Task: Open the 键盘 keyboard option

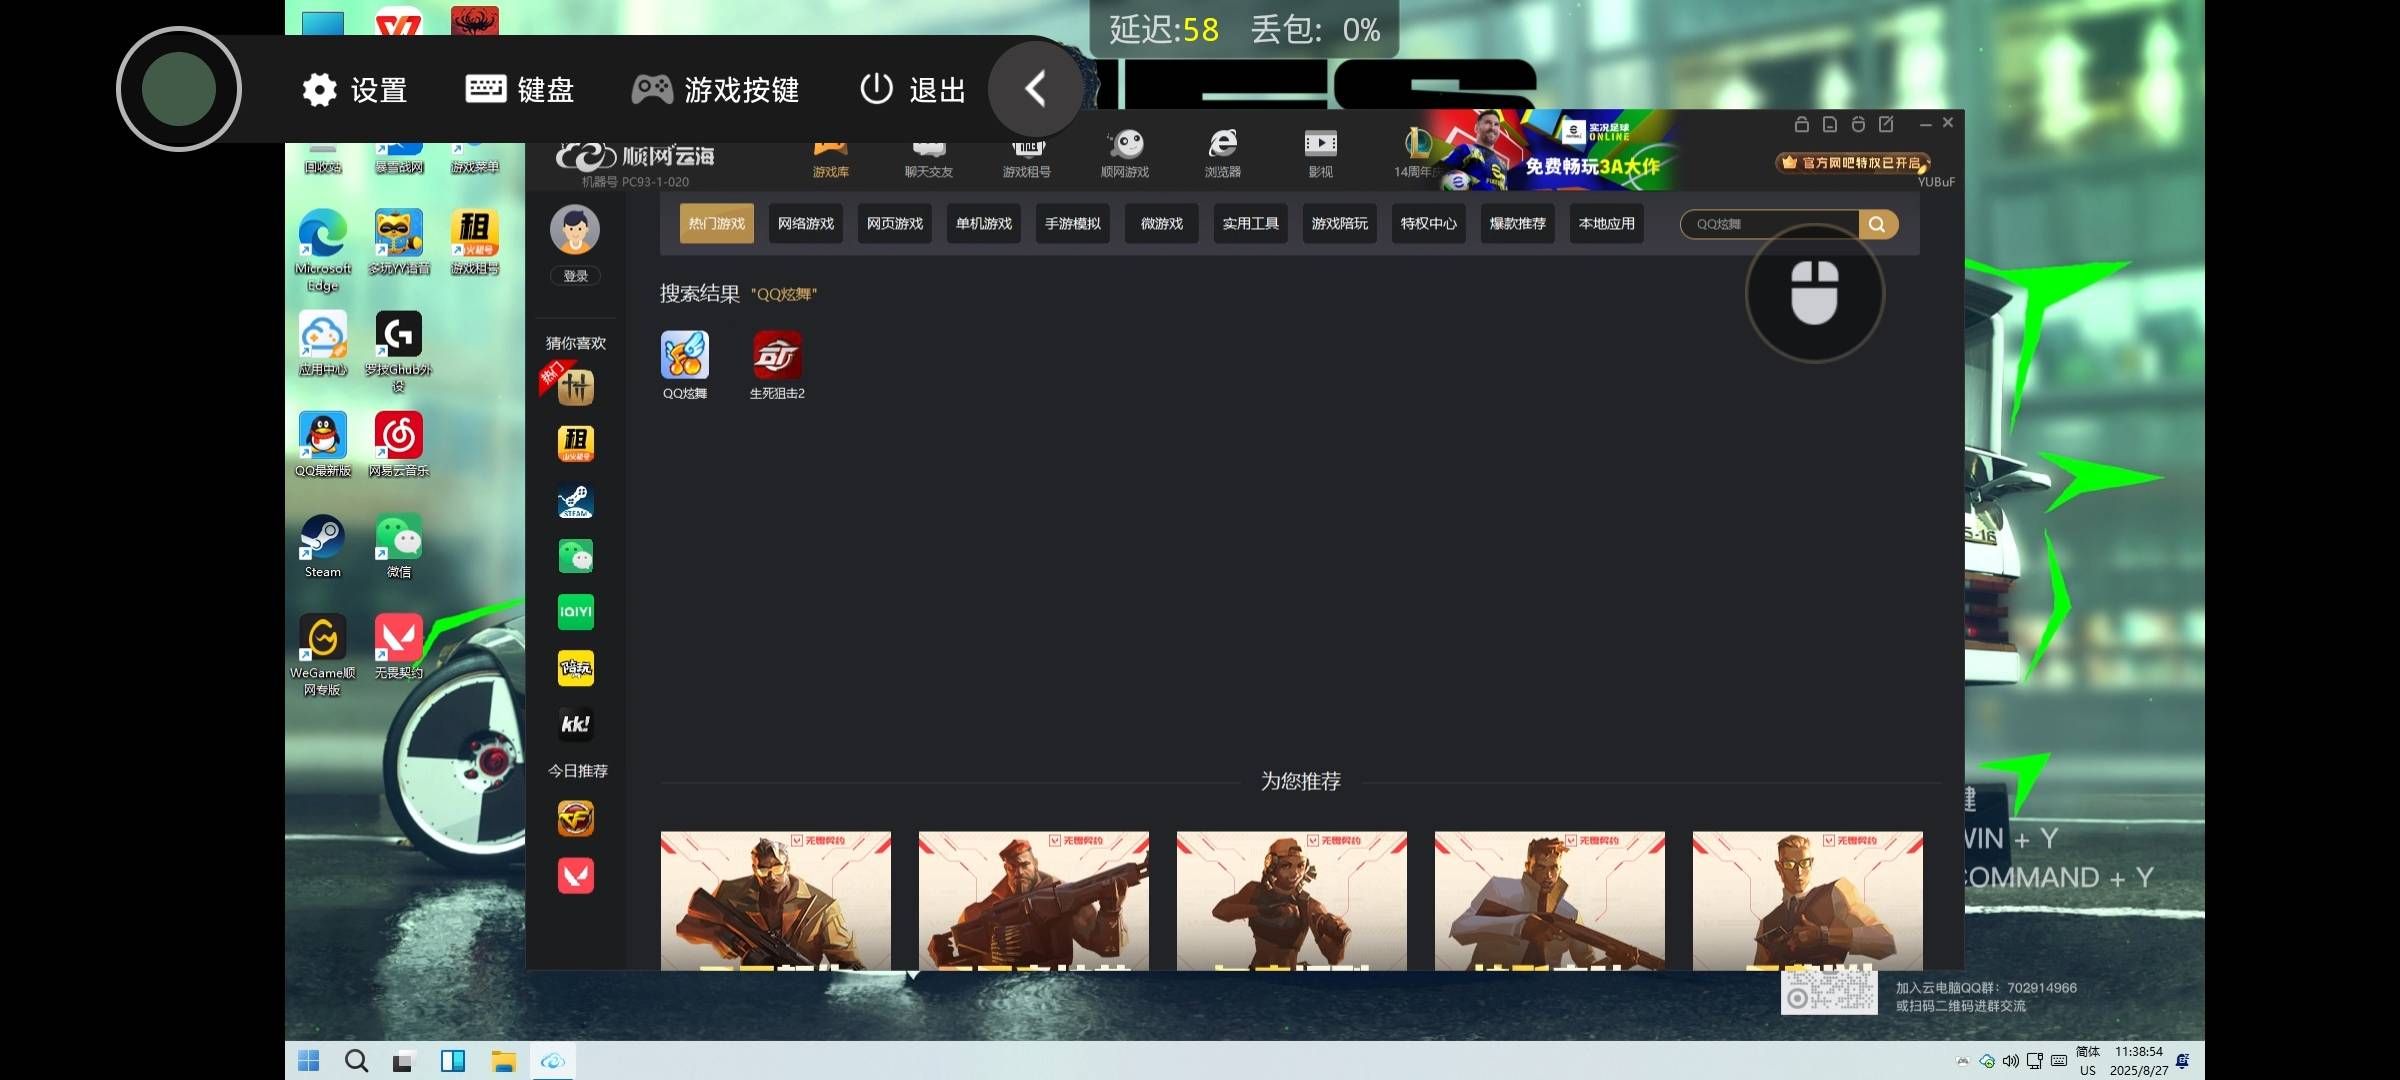Action: pyautogui.click(x=520, y=90)
